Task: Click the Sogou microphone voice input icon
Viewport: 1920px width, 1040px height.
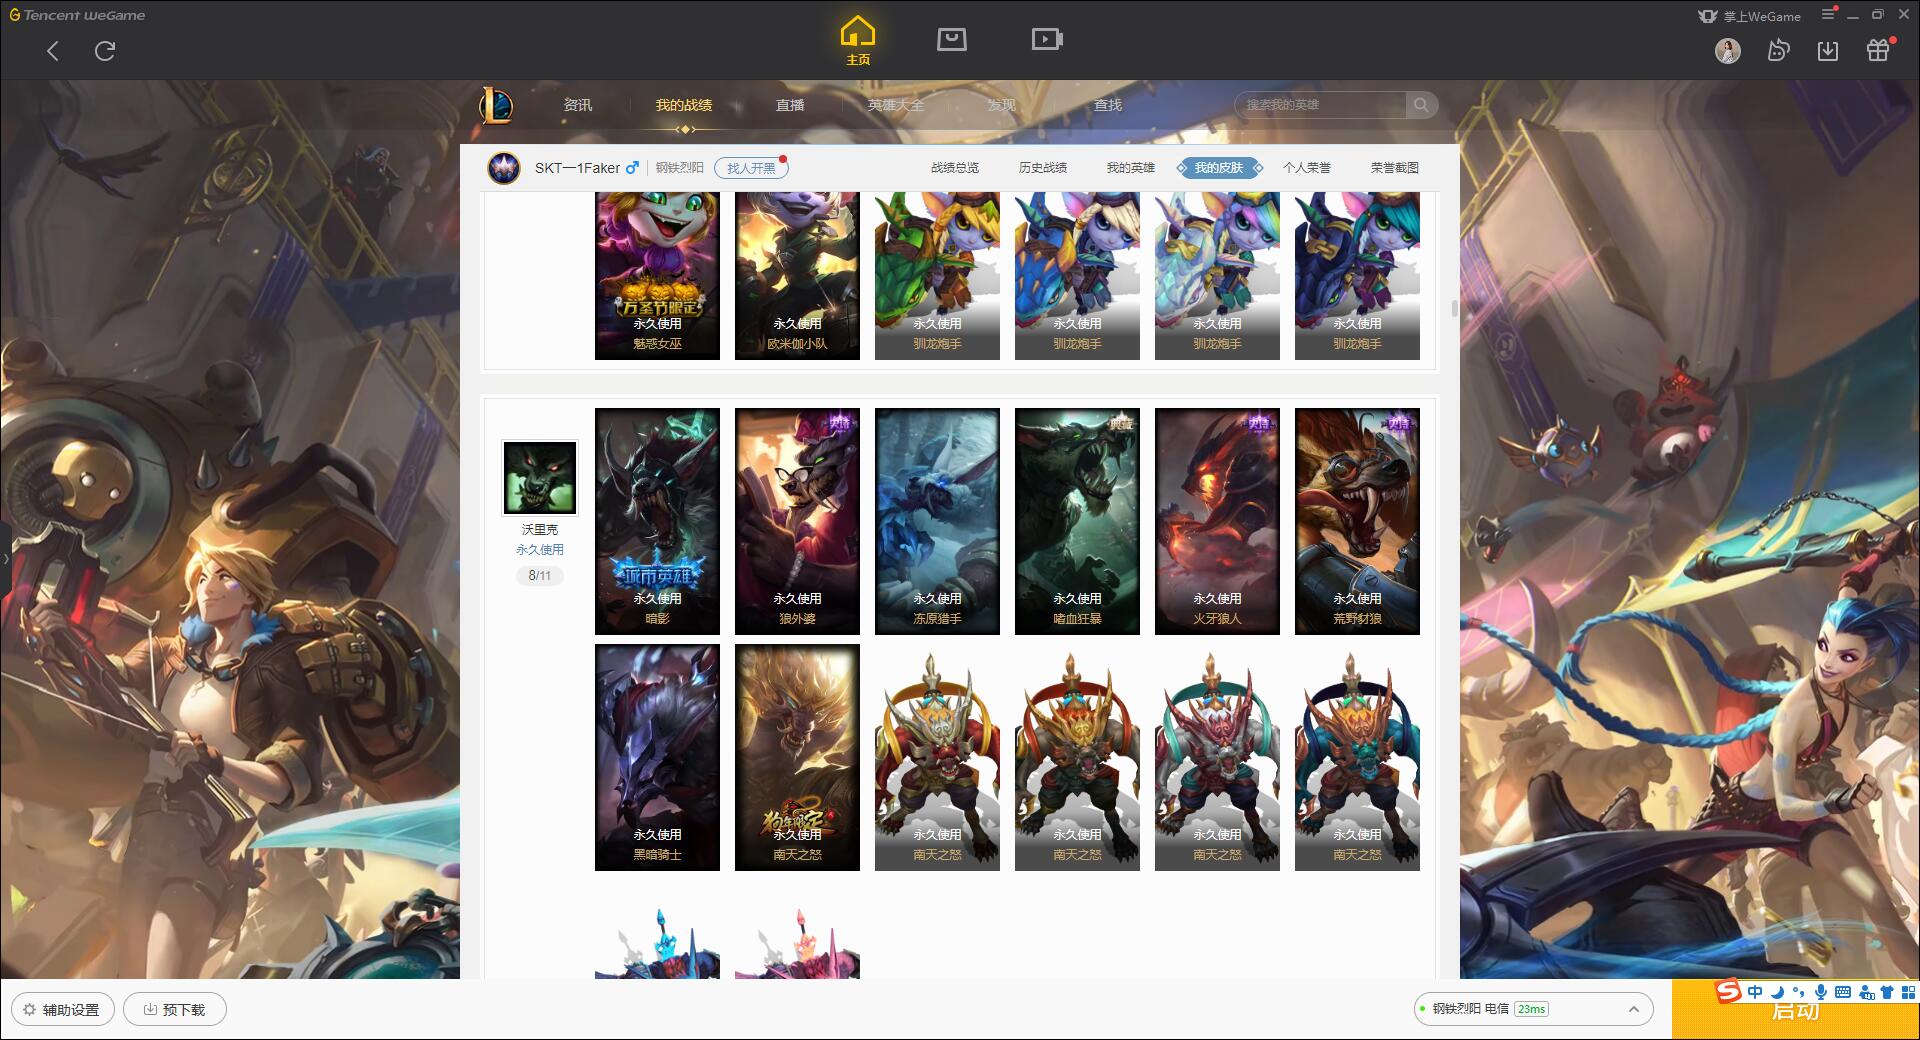Action: pyautogui.click(x=1821, y=992)
